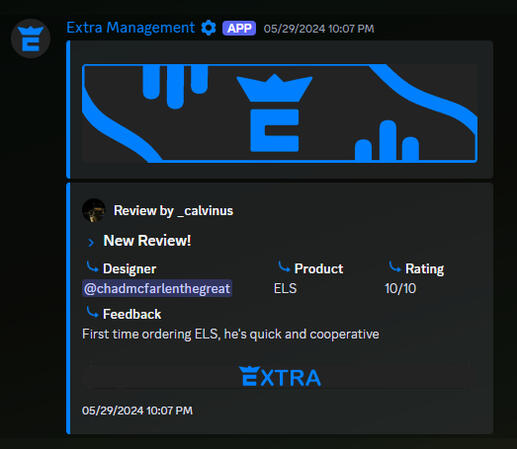517x449 pixels.
Task: Click the Rating field label
Action: coord(424,269)
